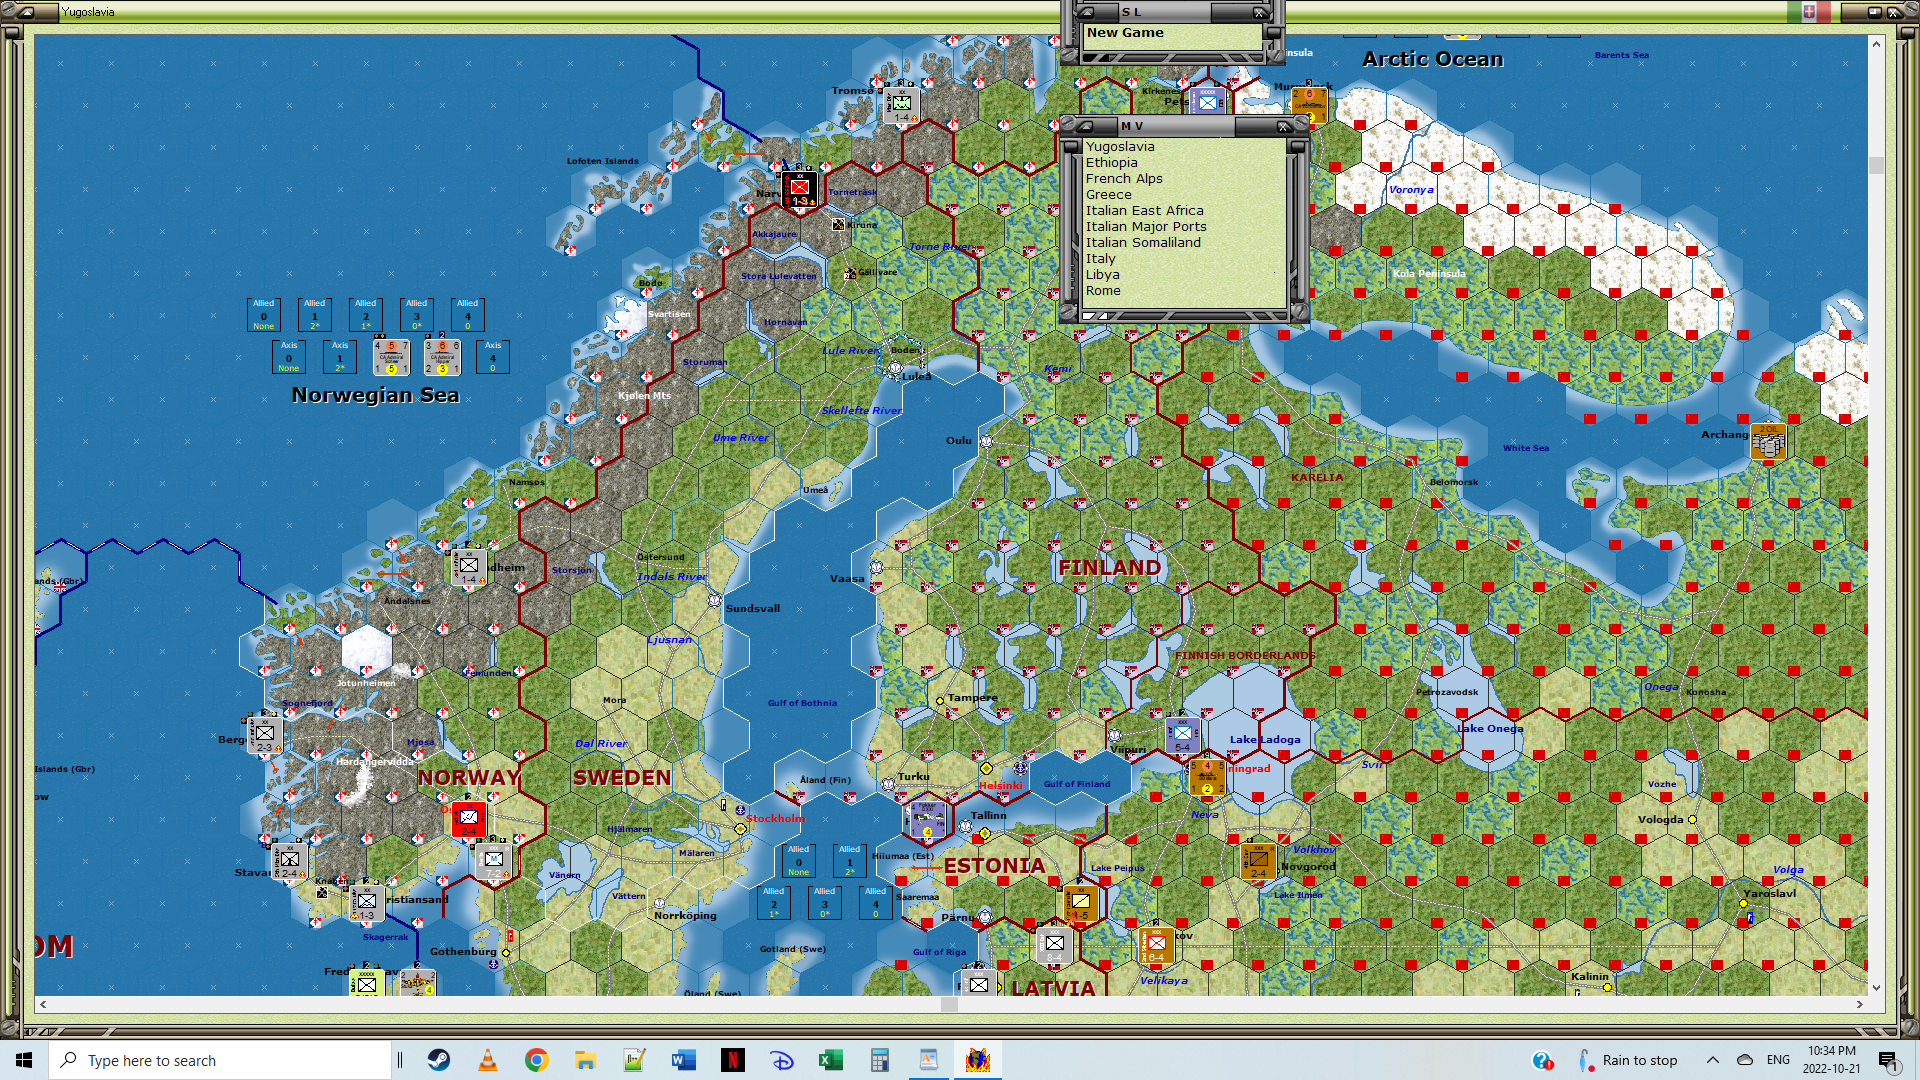
Task: Click Norwegian Sea Allied 2 sea box
Action: (366, 315)
